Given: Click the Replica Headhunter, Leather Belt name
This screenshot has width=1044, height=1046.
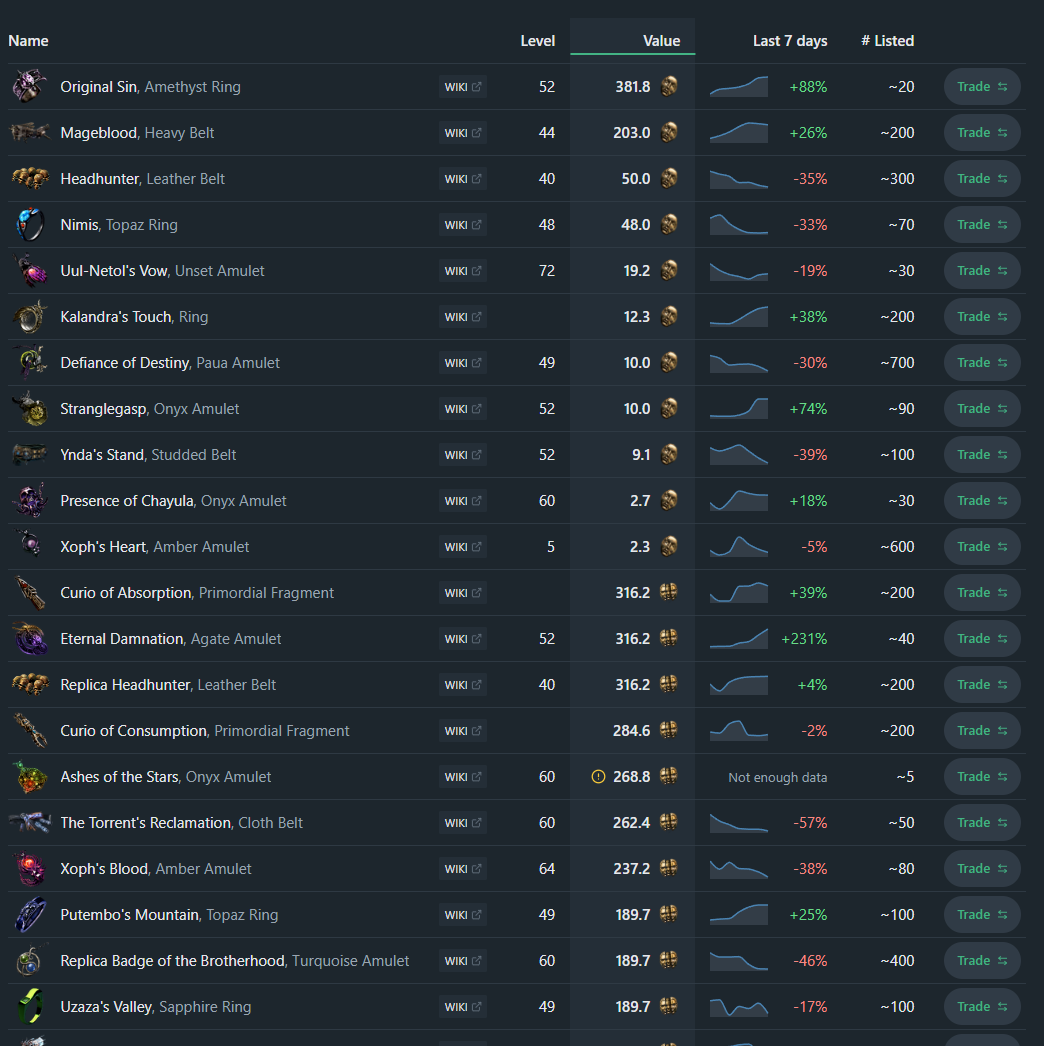Looking at the screenshot, I should tap(168, 685).
